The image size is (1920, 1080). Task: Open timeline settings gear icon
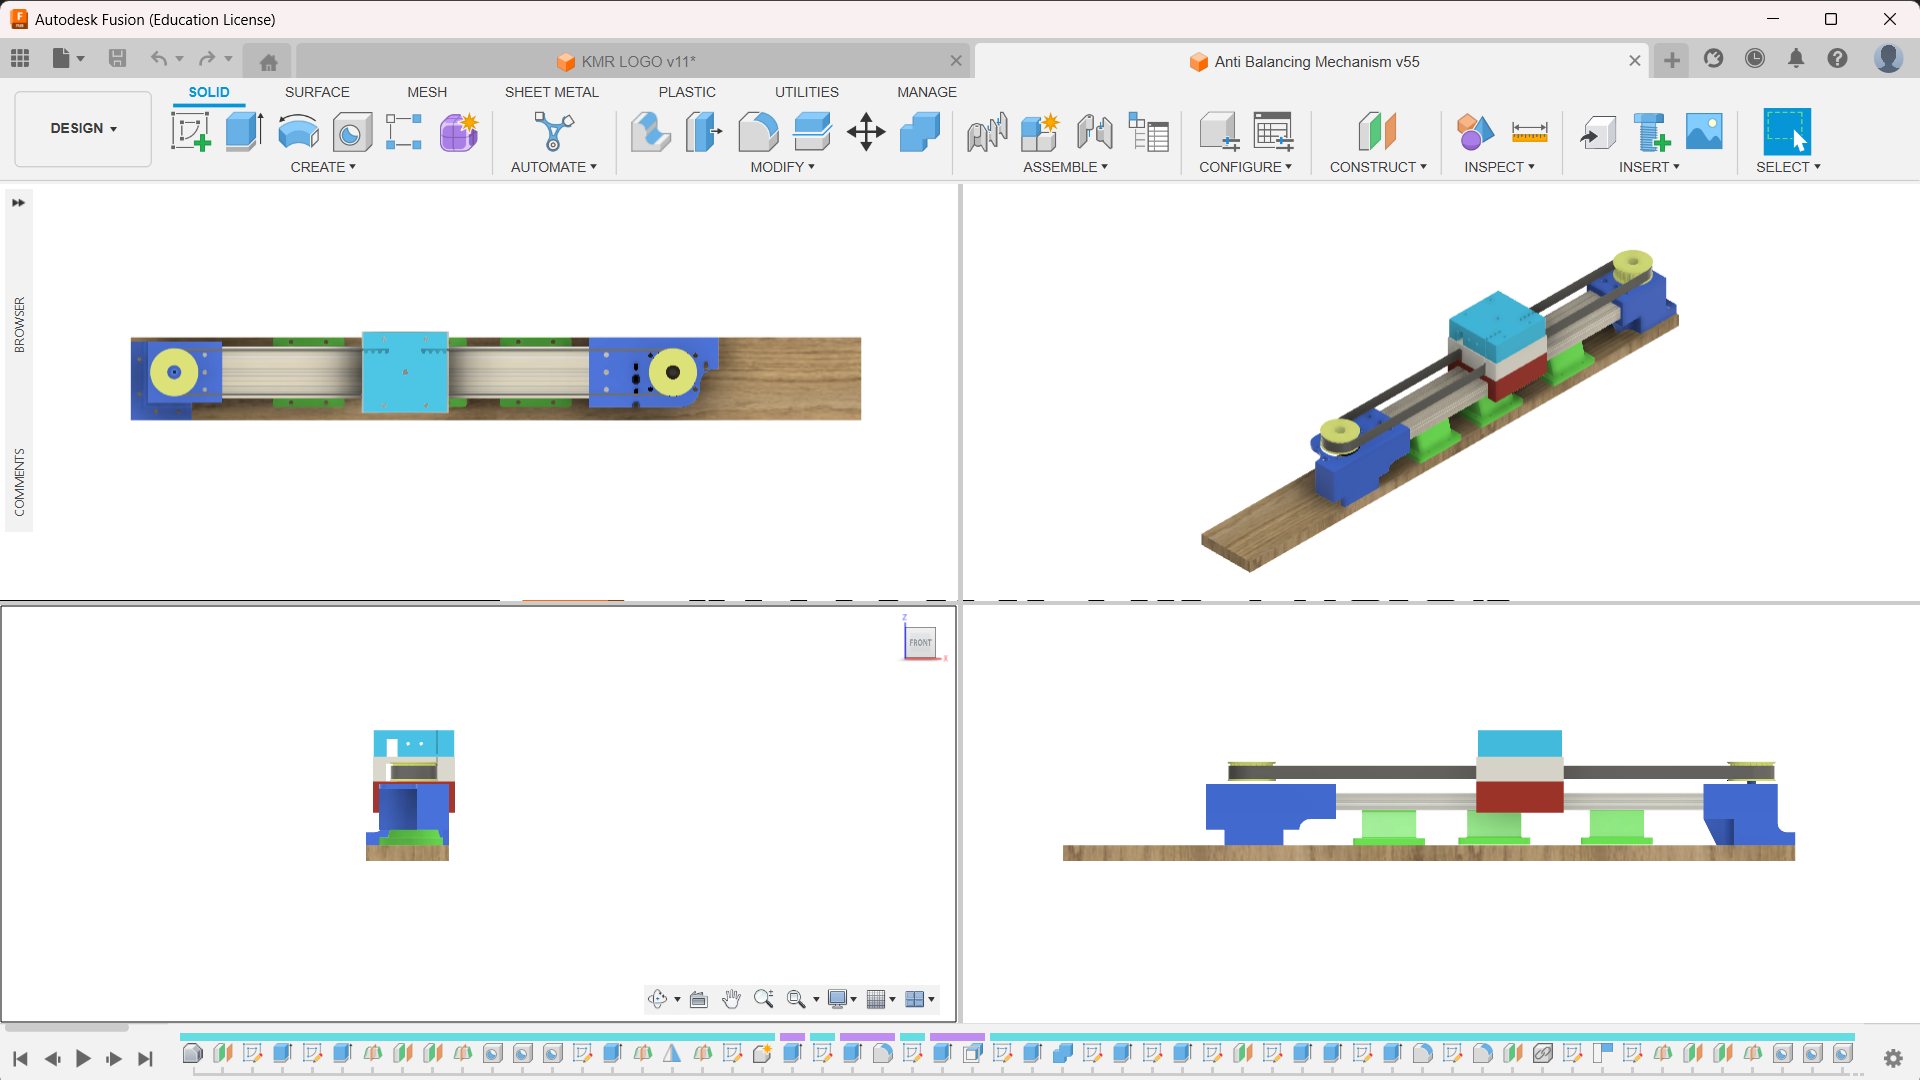1893,1058
